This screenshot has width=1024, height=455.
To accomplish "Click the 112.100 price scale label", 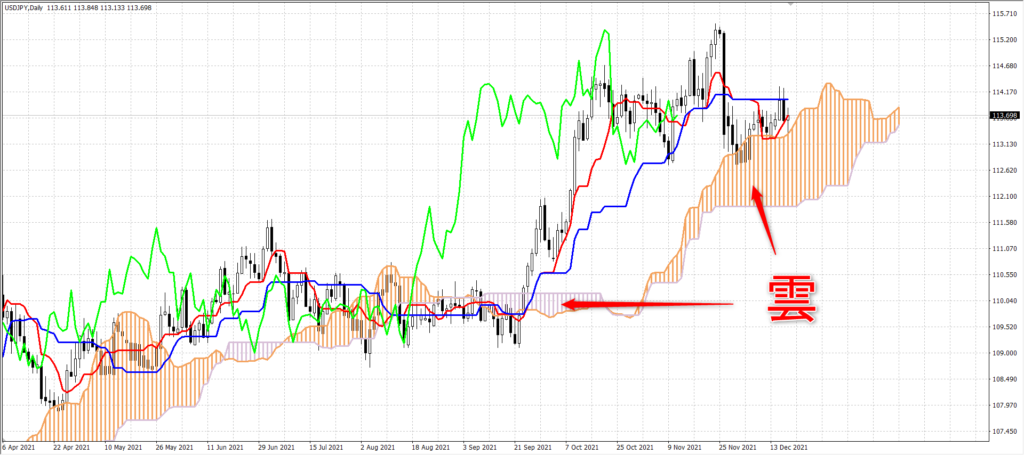I will click(1004, 196).
